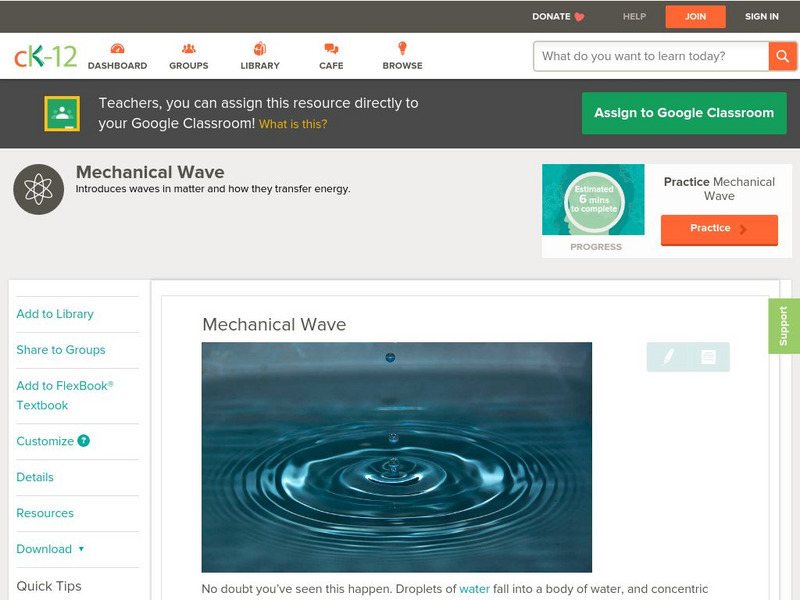The height and width of the screenshot is (600, 800).
Task: Click 'Practice Mechanical Wave' title text
Action: [719, 189]
